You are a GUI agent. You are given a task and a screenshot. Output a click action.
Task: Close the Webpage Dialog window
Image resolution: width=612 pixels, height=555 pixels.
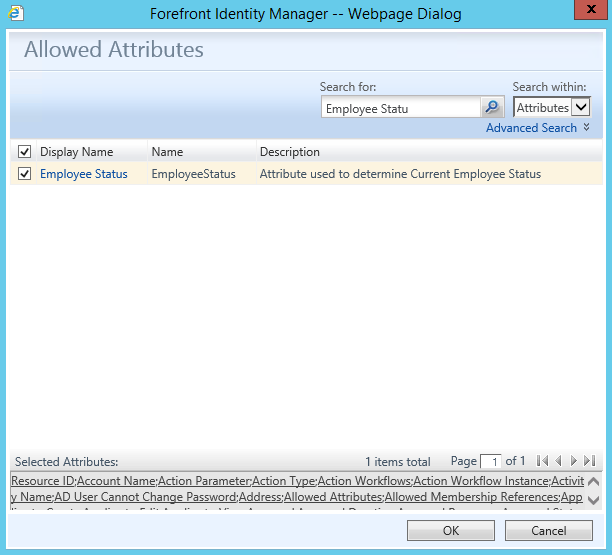pos(591,9)
